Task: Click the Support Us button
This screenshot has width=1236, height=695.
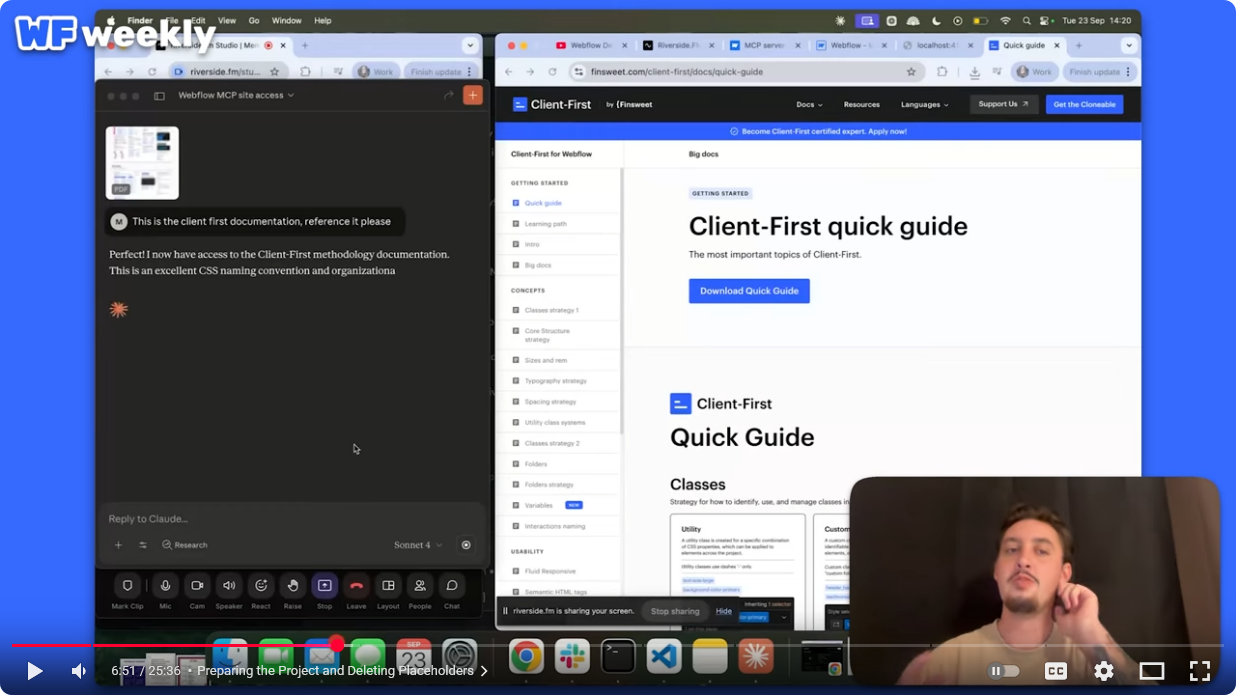Action: (x=1004, y=104)
